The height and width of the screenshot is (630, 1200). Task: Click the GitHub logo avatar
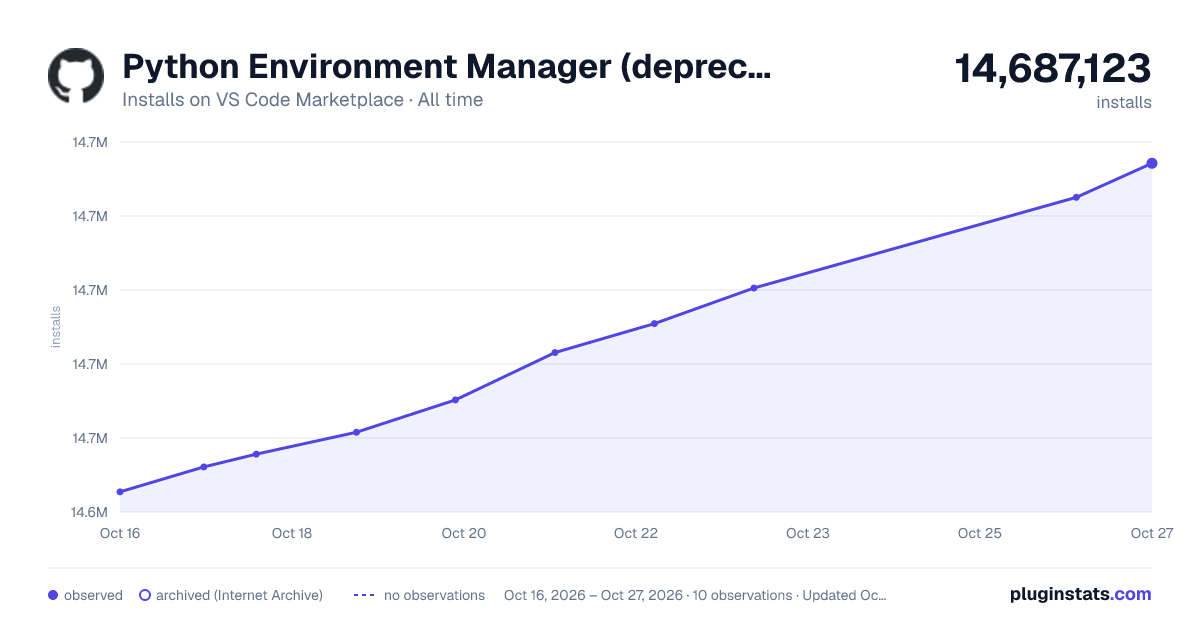(x=76, y=75)
